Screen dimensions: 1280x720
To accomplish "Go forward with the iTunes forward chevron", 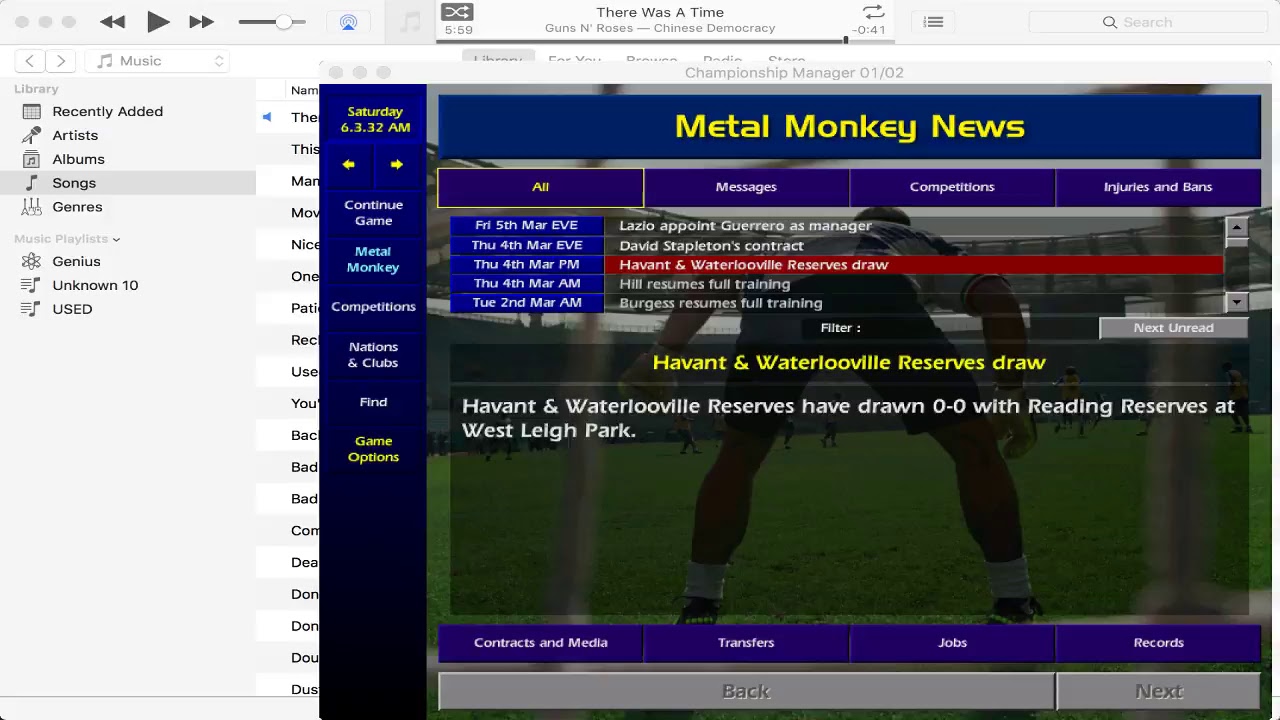I will click(x=61, y=61).
